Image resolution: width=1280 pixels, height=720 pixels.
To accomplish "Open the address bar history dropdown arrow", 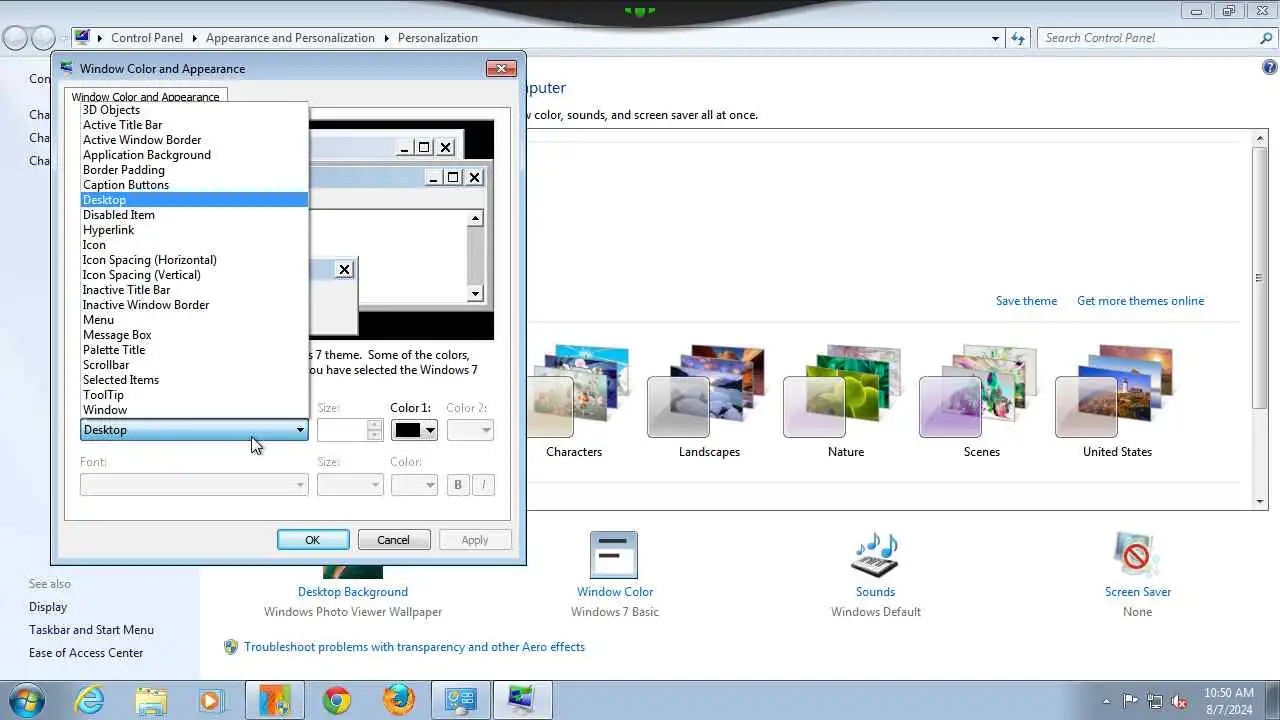I will [x=995, y=38].
